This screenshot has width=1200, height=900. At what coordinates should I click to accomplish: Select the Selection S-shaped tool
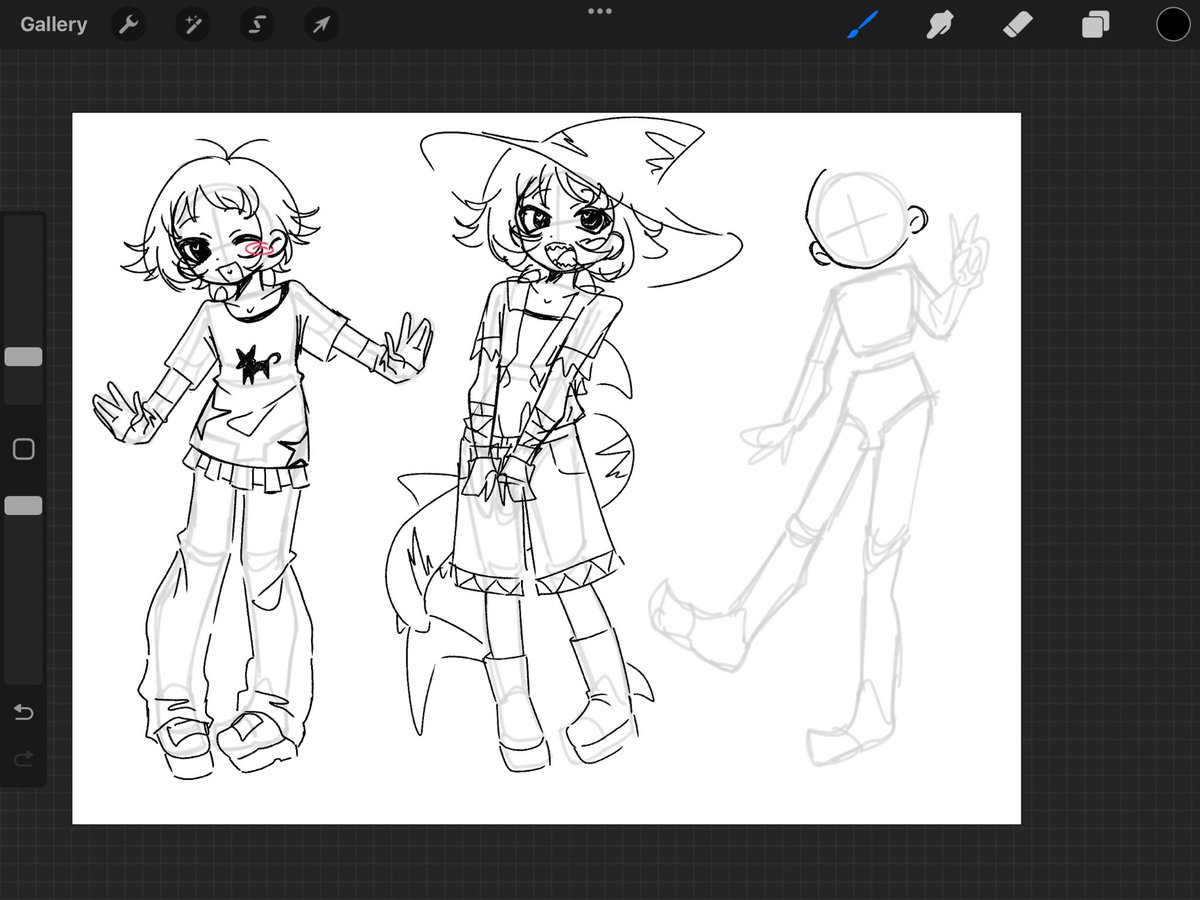click(x=256, y=24)
